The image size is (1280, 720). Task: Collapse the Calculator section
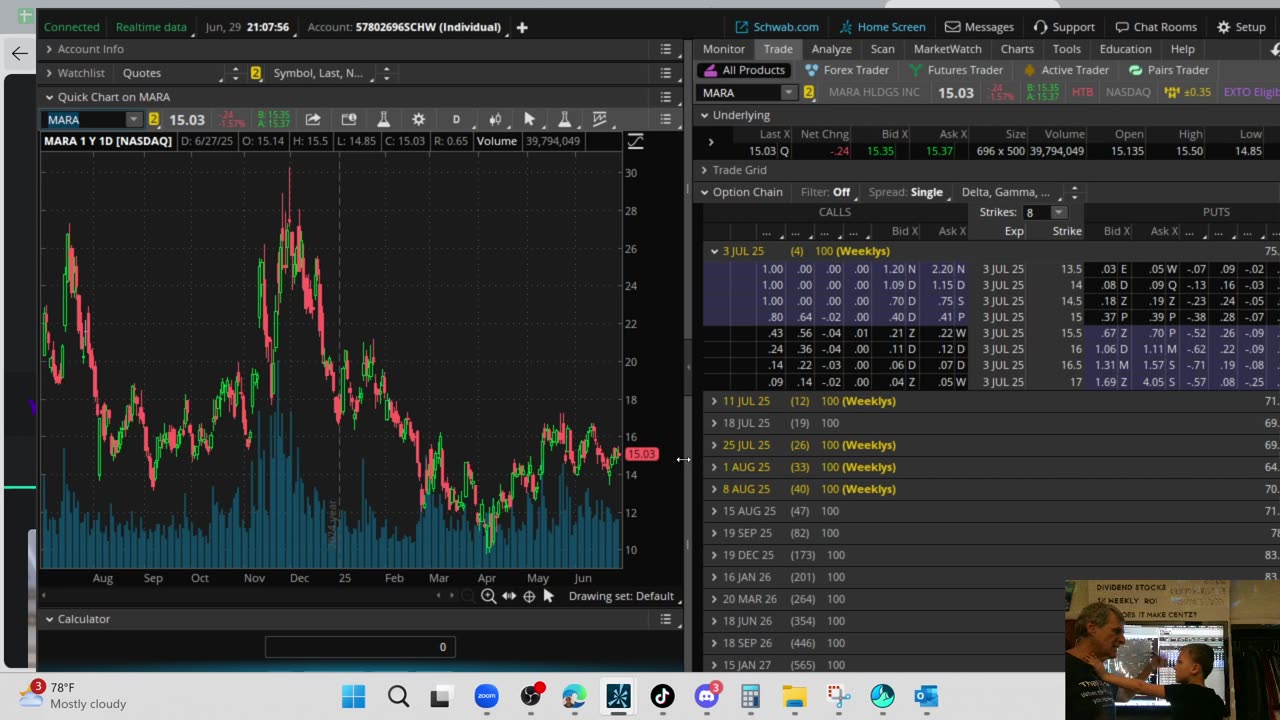49,619
